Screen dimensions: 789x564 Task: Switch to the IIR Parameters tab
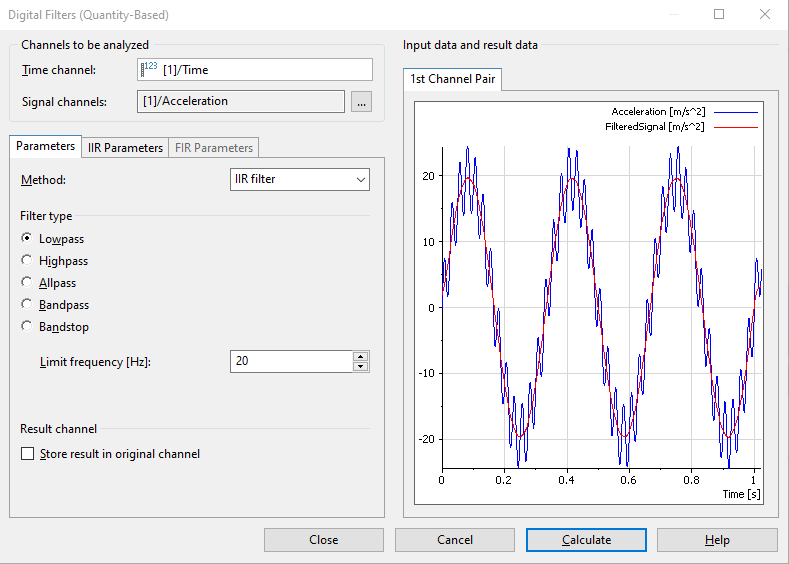coord(125,148)
